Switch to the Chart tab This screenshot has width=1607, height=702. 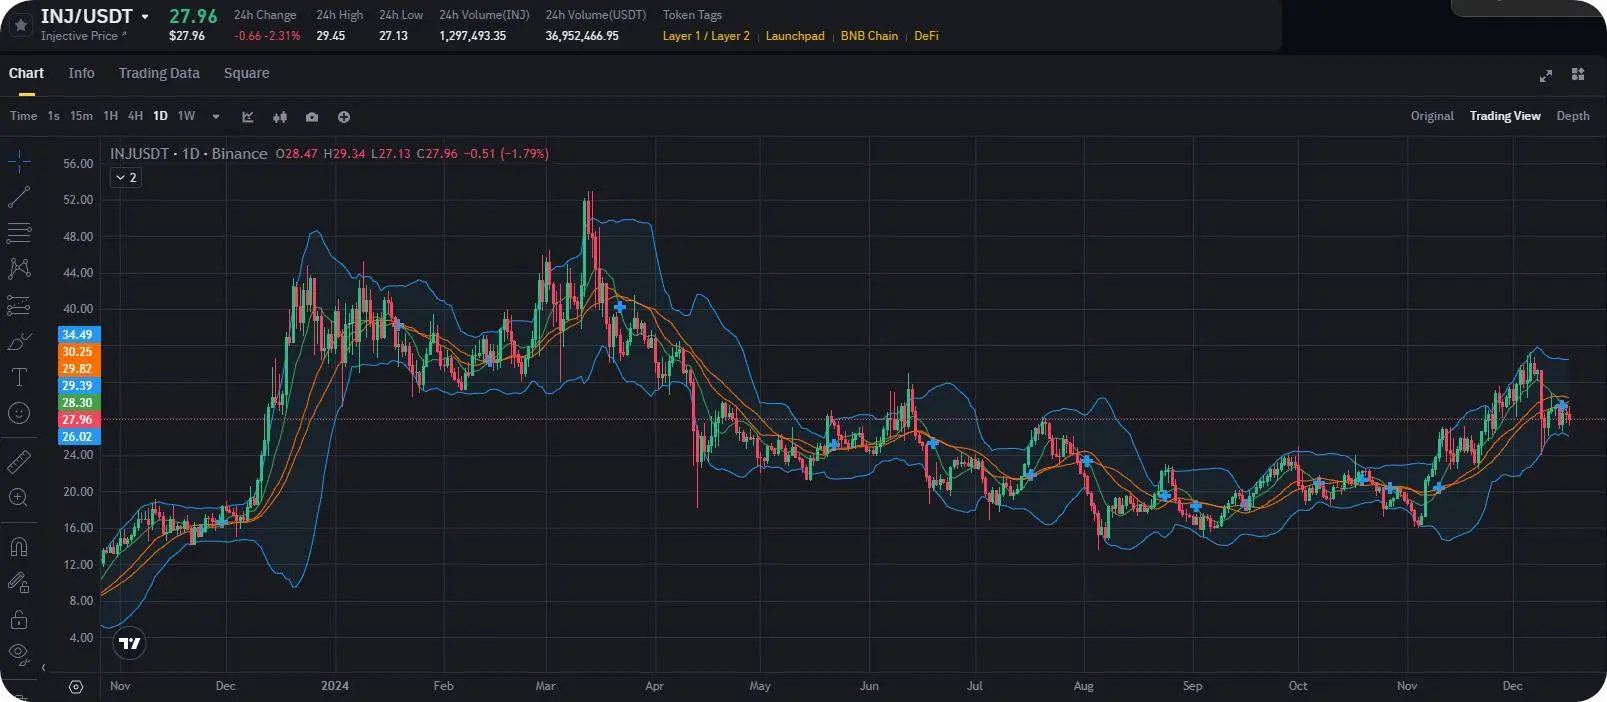click(x=26, y=73)
